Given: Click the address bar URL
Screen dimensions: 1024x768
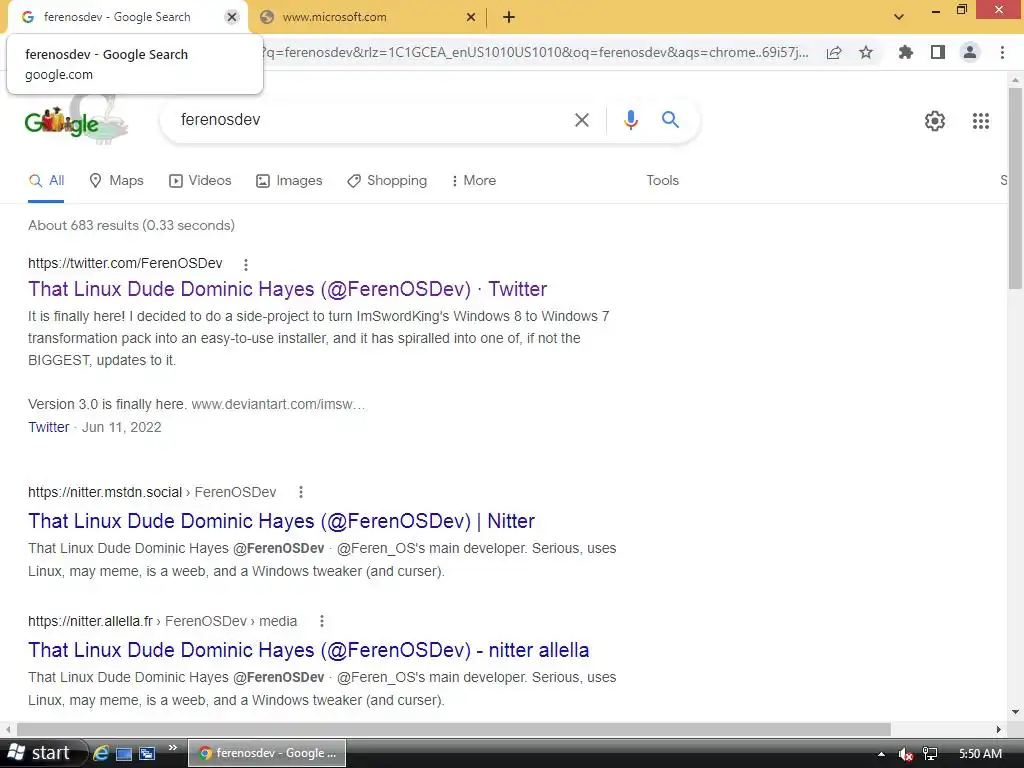Looking at the screenshot, I should coord(536,52).
